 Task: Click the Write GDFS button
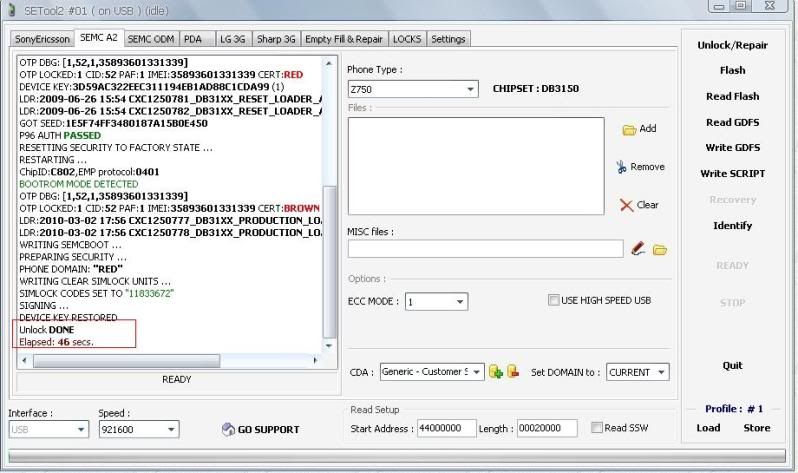pyautogui.click(x=732, y=148)
